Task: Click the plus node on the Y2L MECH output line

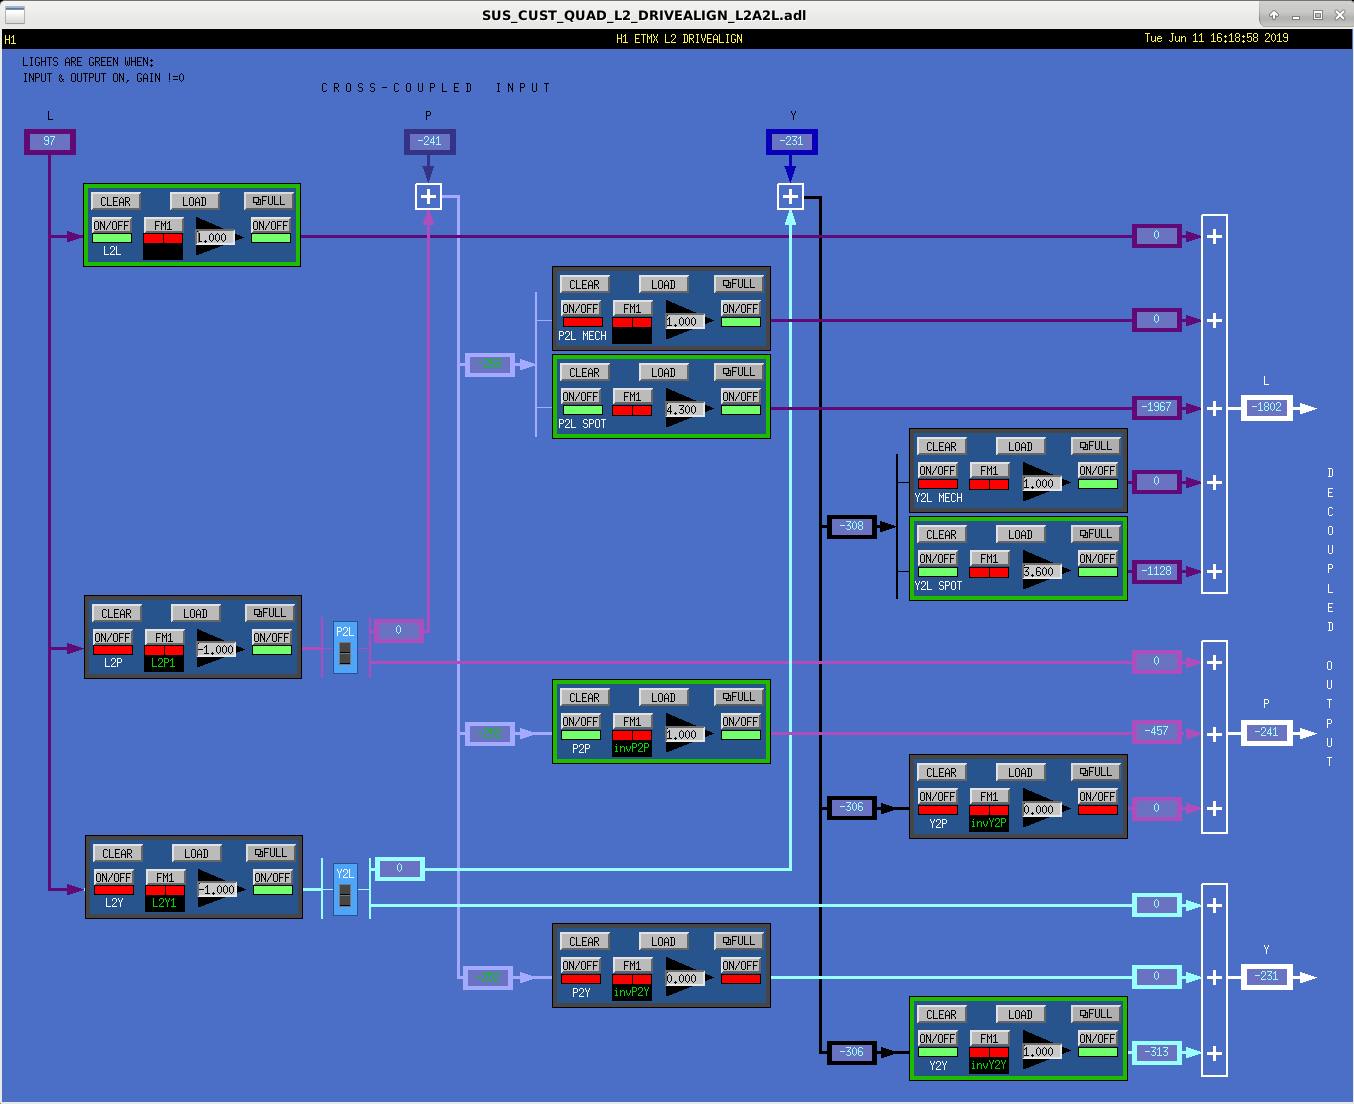Action: [1214, 482]
